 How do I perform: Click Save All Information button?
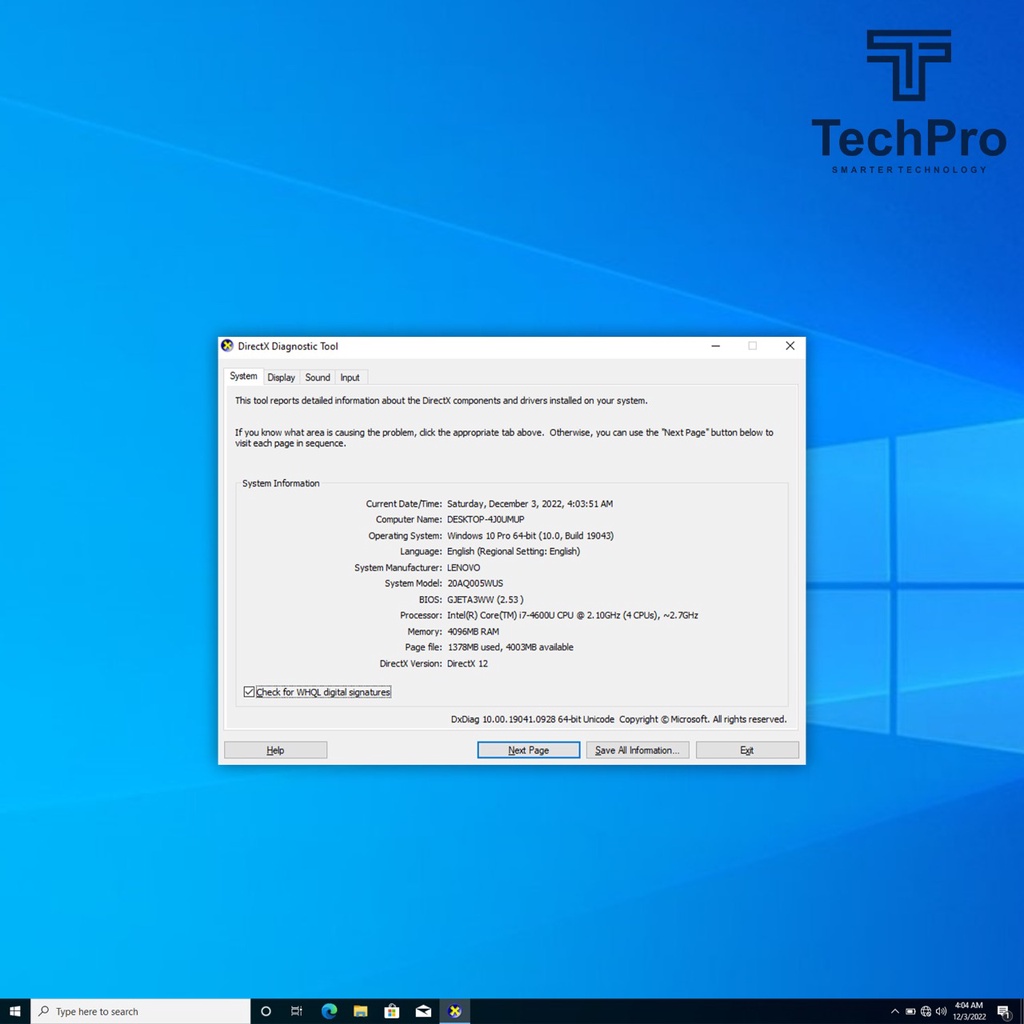click(637, 750)
